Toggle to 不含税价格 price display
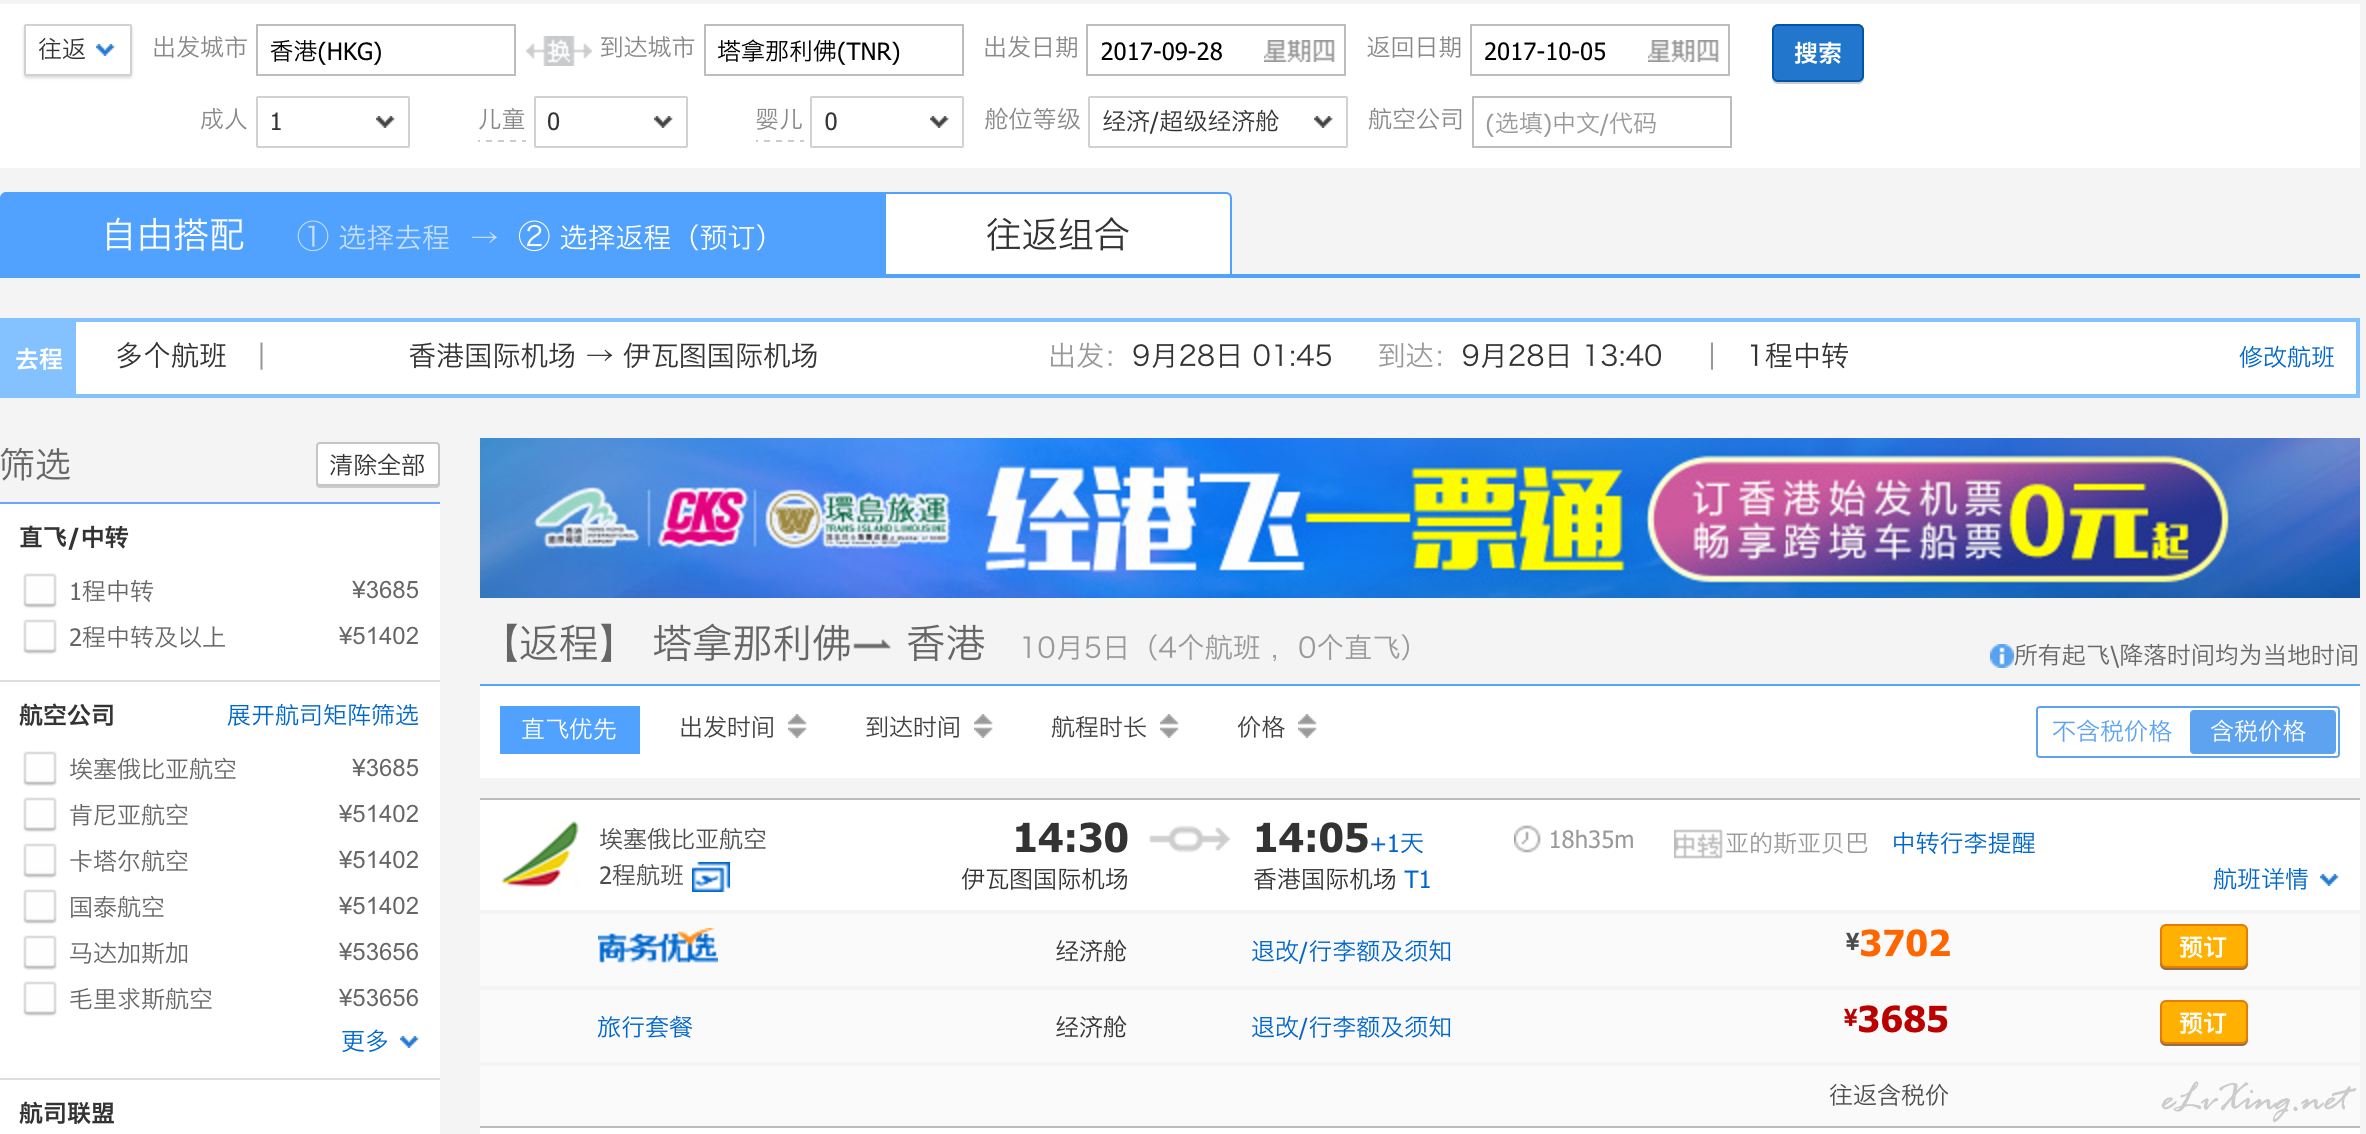The image size is (2366, 1134). (2112, 732)
